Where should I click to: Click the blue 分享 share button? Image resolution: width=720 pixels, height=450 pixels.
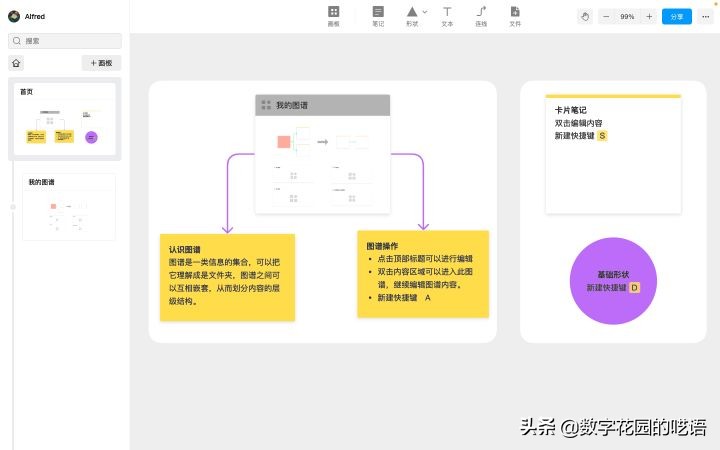tap(676, 17)
